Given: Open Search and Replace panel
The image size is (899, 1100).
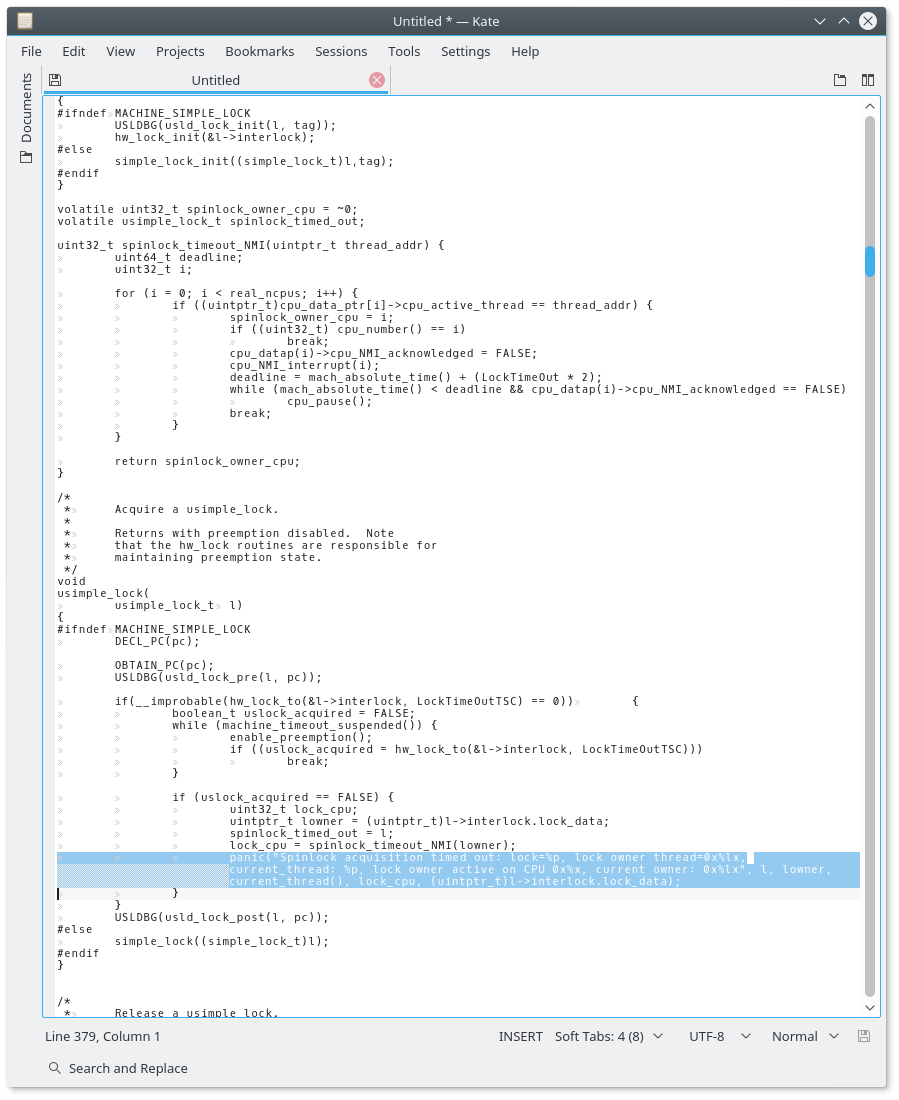Looking at the screenshot, I should (x=118, y=1068).
